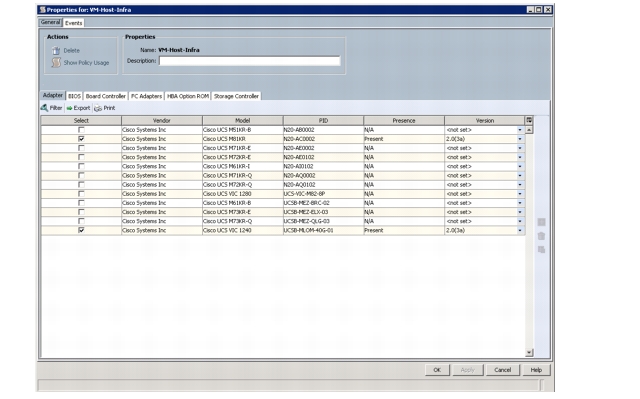The width and height of the screenshot is (640, 399).
Task: Click the Print printer icon
Action: point(98,108)
